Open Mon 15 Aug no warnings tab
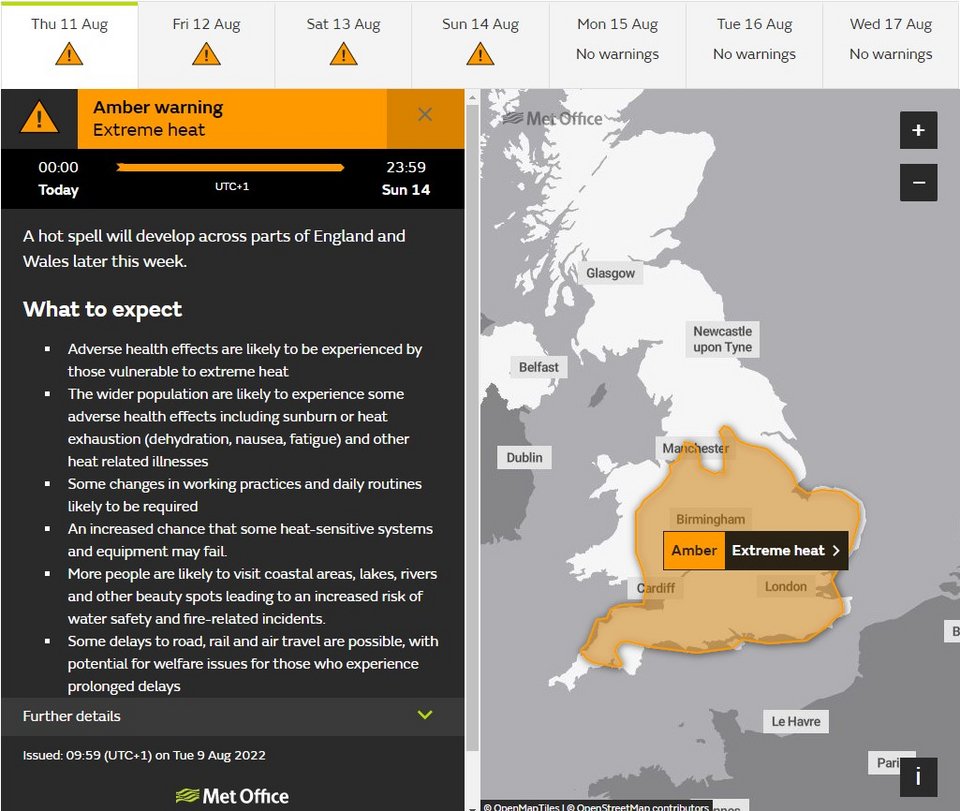 (x=617, y=38)
